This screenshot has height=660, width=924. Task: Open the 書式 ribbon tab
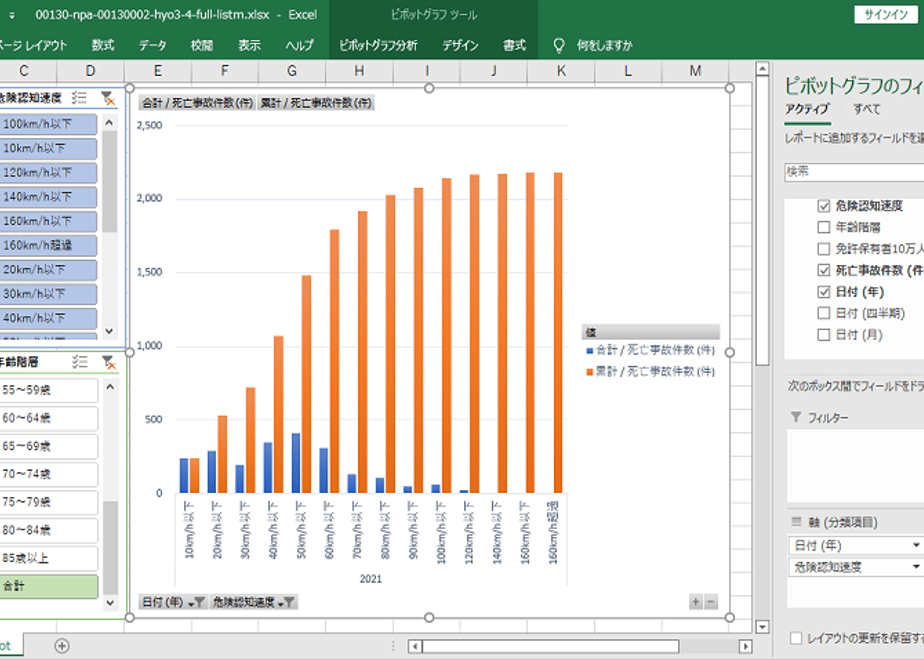[514, 45]
